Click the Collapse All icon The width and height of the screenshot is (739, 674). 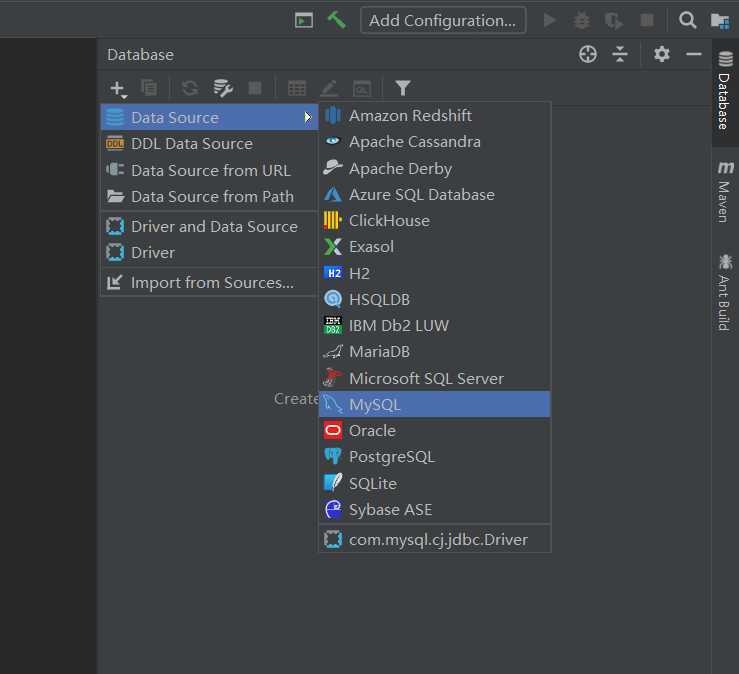point(620,54)
